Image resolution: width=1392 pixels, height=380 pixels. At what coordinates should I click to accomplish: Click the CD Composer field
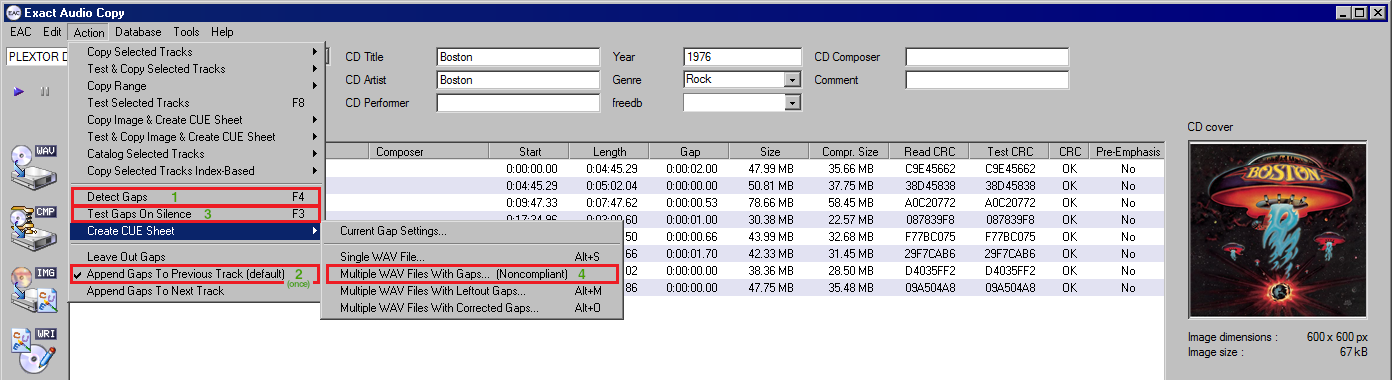pyautogui.click(x=987, y=57)
